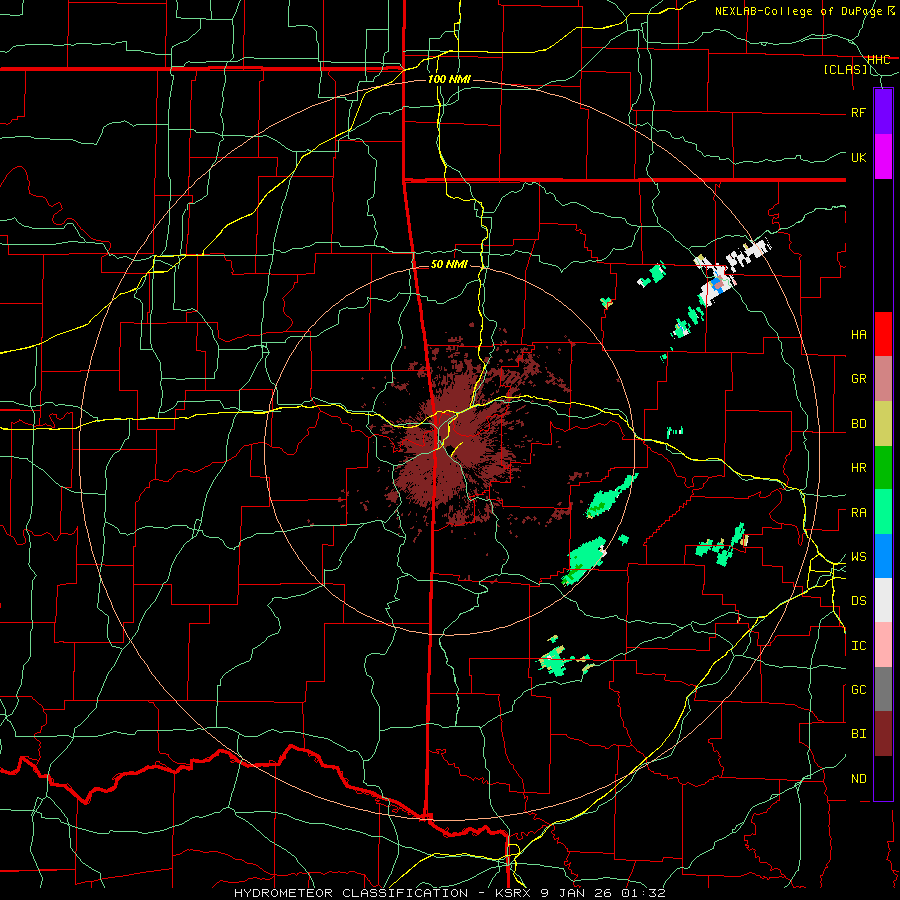Click the RF purple legend swatch
The width and height of the screenshot is (900, 900).
[883, 112]
